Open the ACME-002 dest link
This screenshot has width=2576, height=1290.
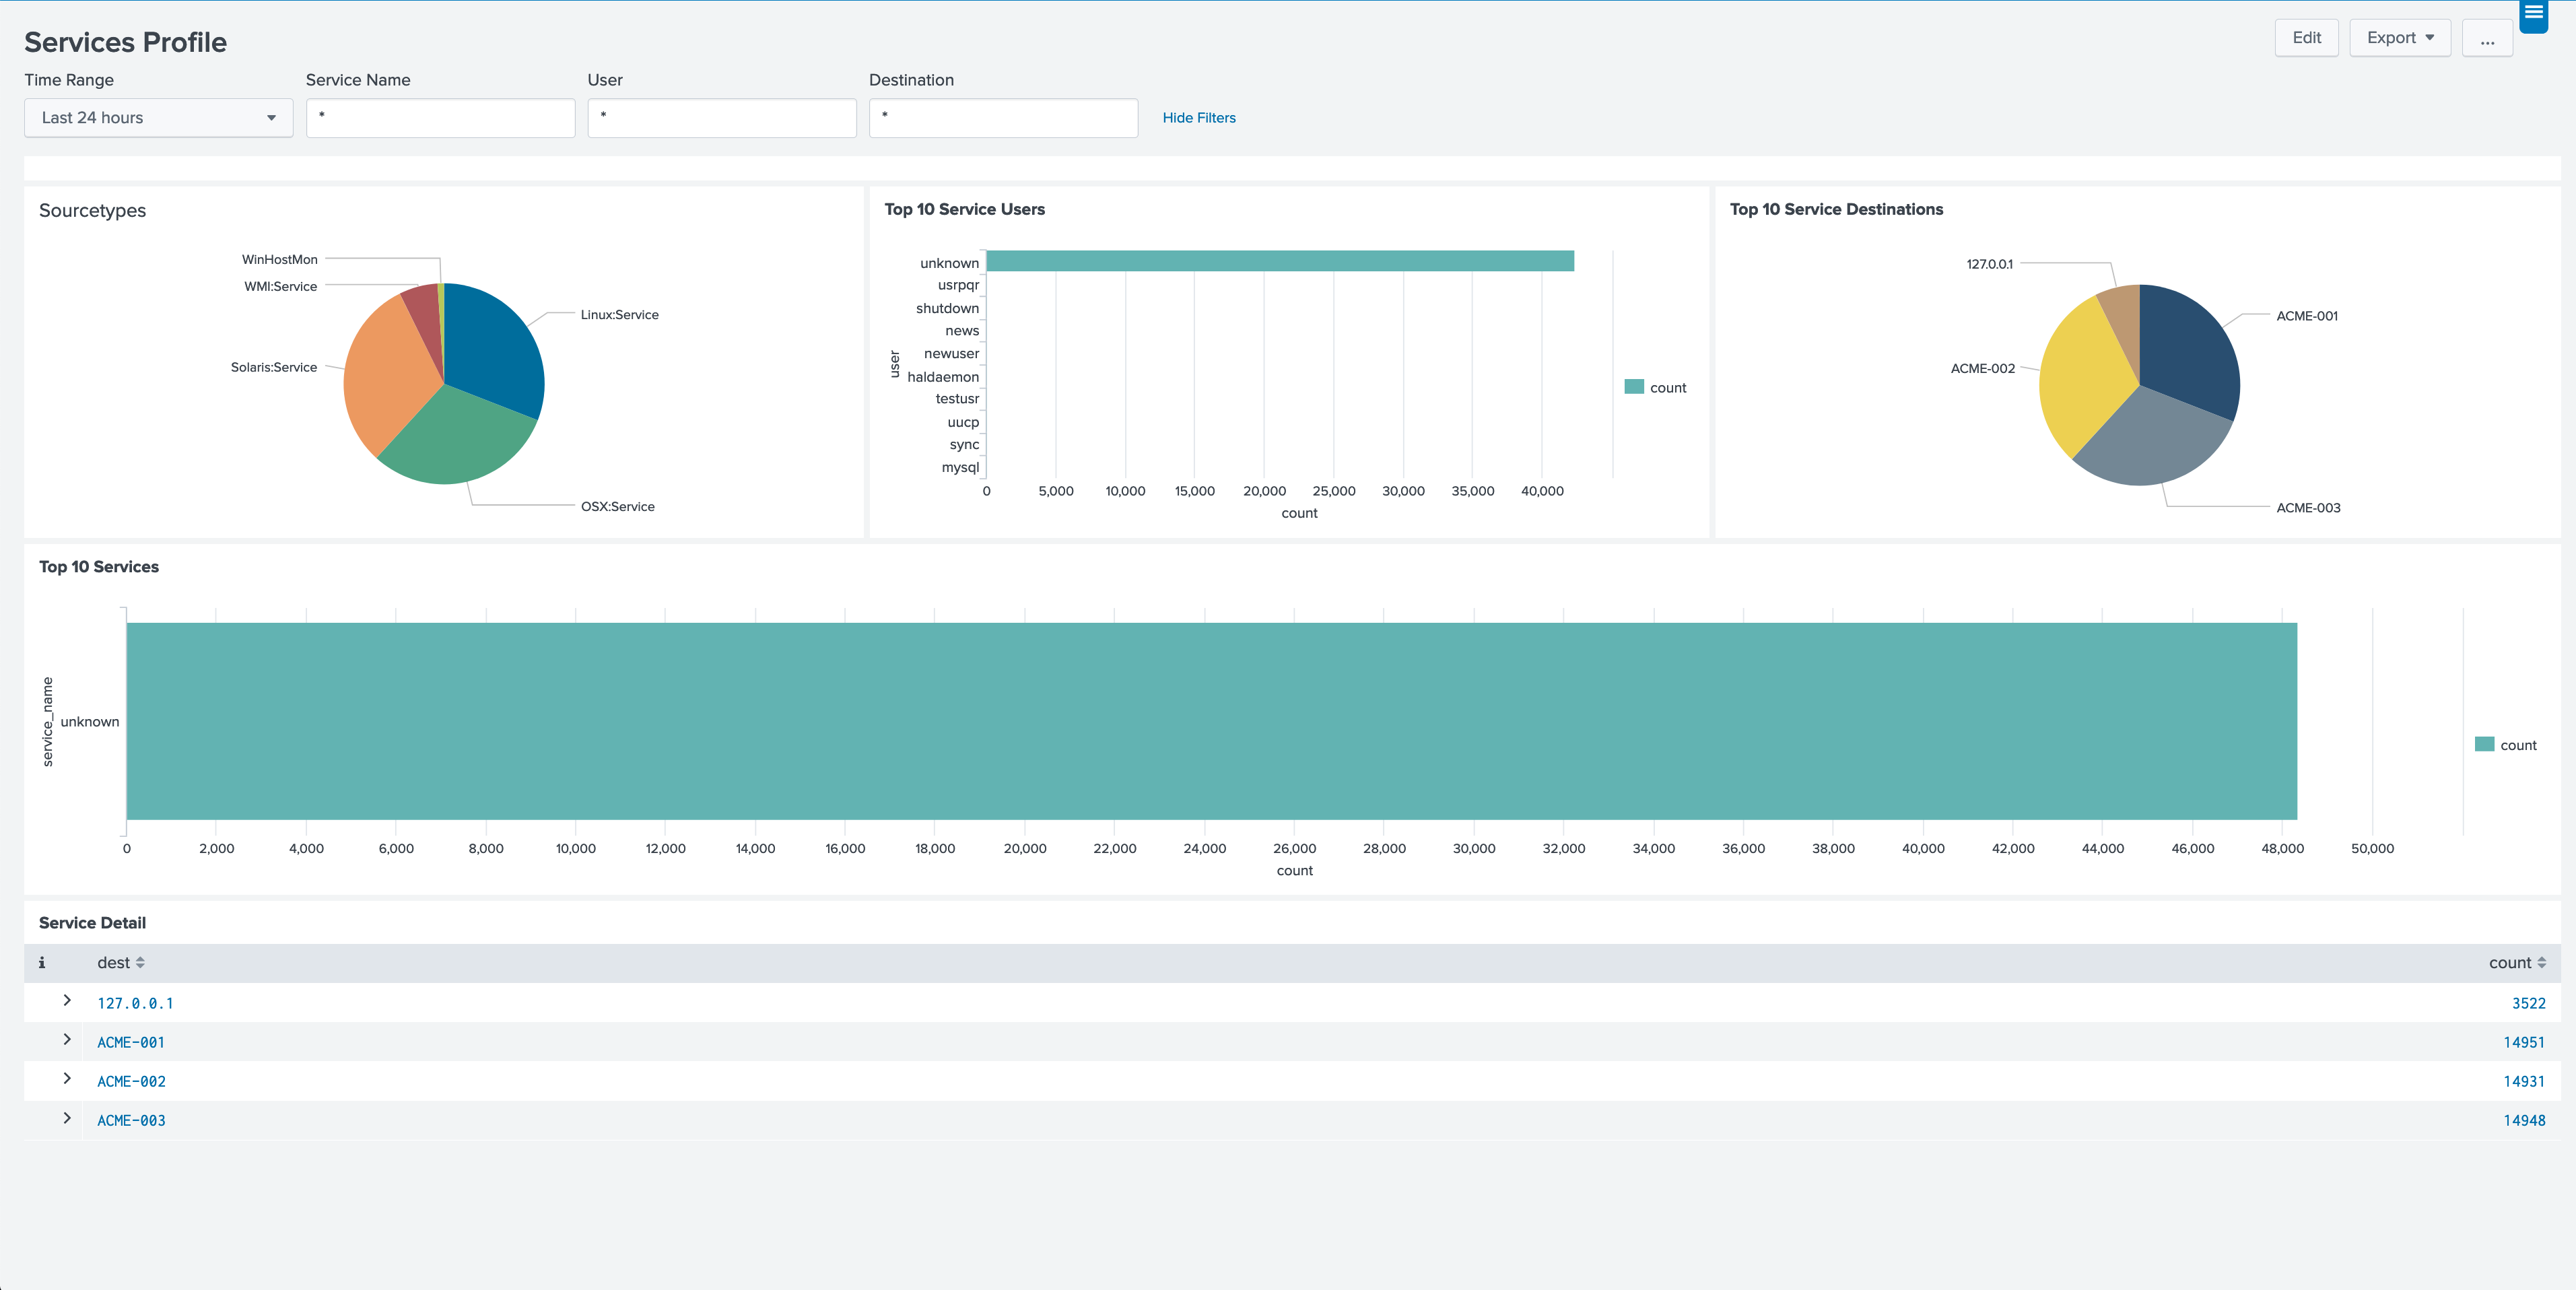pyautogui.click(x=131, y=1081)
